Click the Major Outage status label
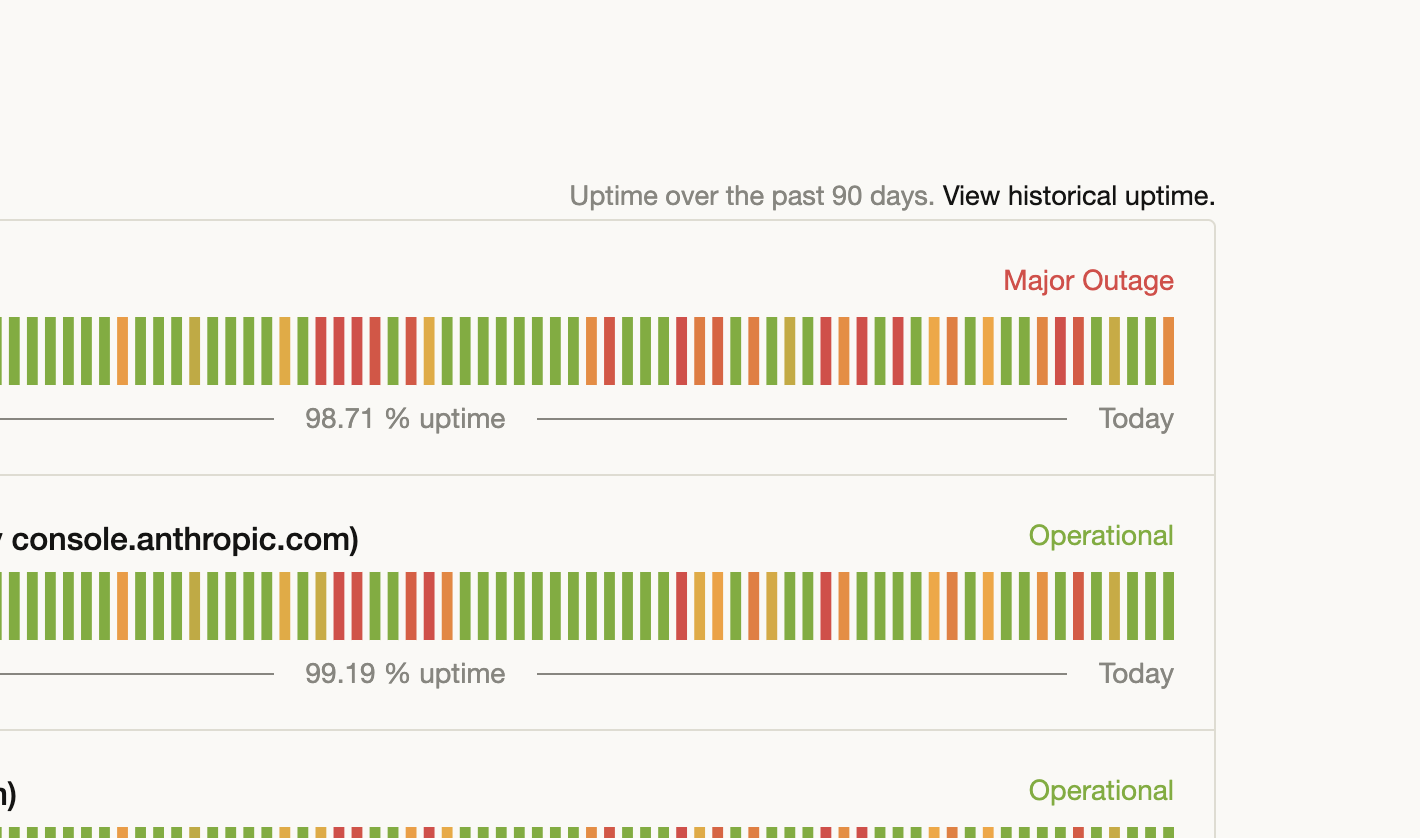The image size is (1420, 838). [1088, 281]
